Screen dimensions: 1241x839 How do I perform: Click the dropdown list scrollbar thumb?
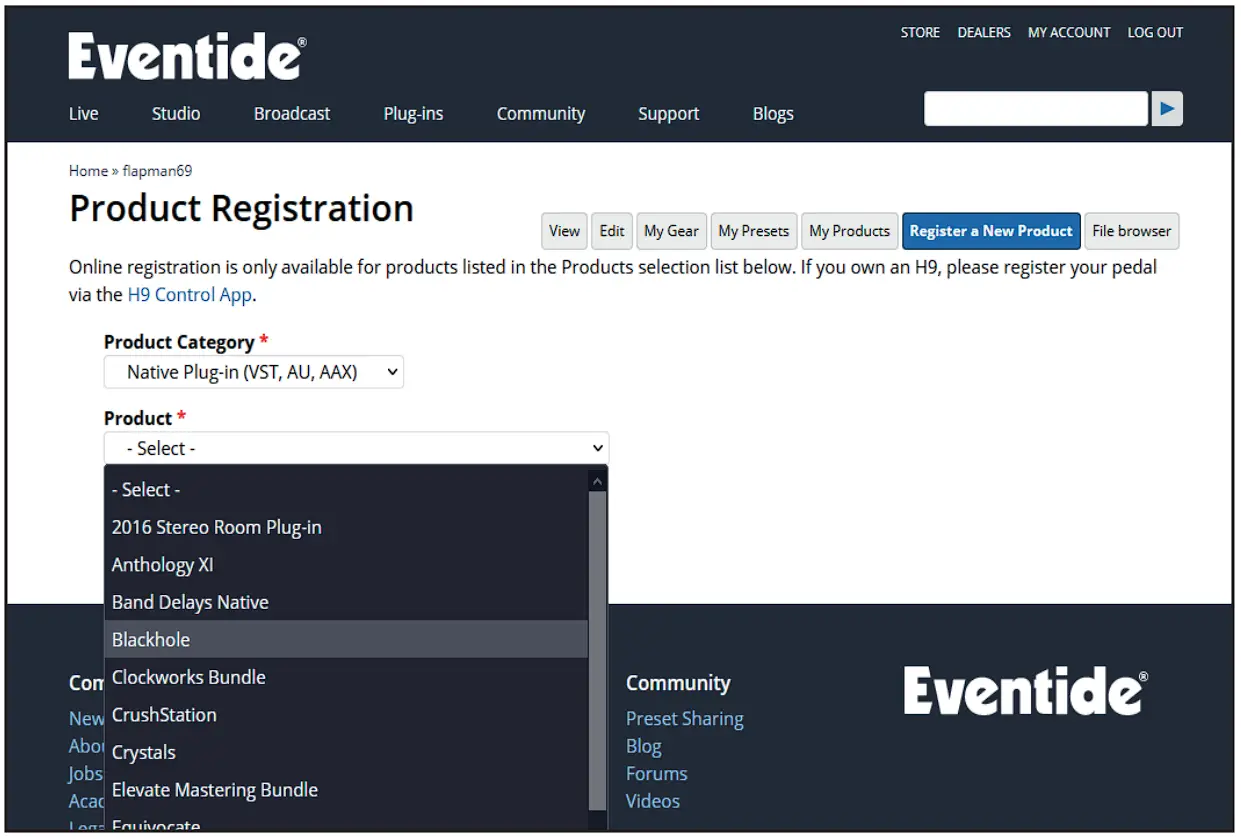coord(597,650)
